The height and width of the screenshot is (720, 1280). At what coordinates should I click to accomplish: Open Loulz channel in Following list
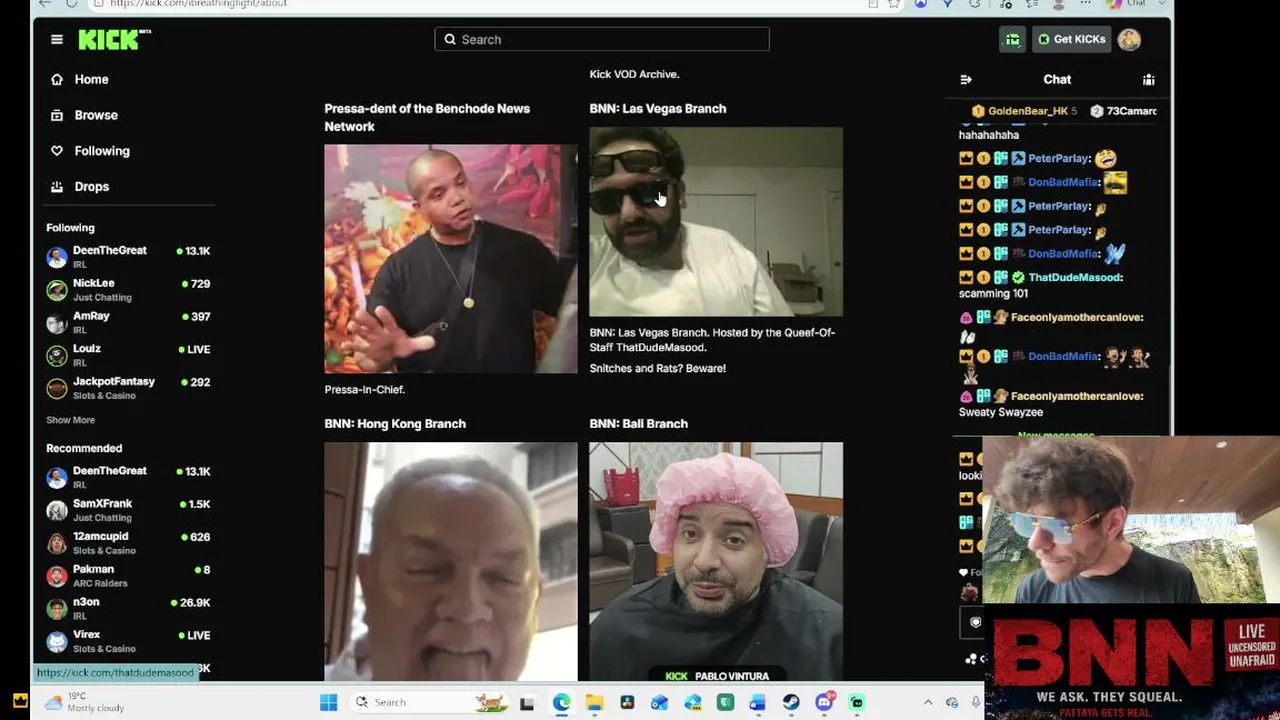(x=128, y=355)
